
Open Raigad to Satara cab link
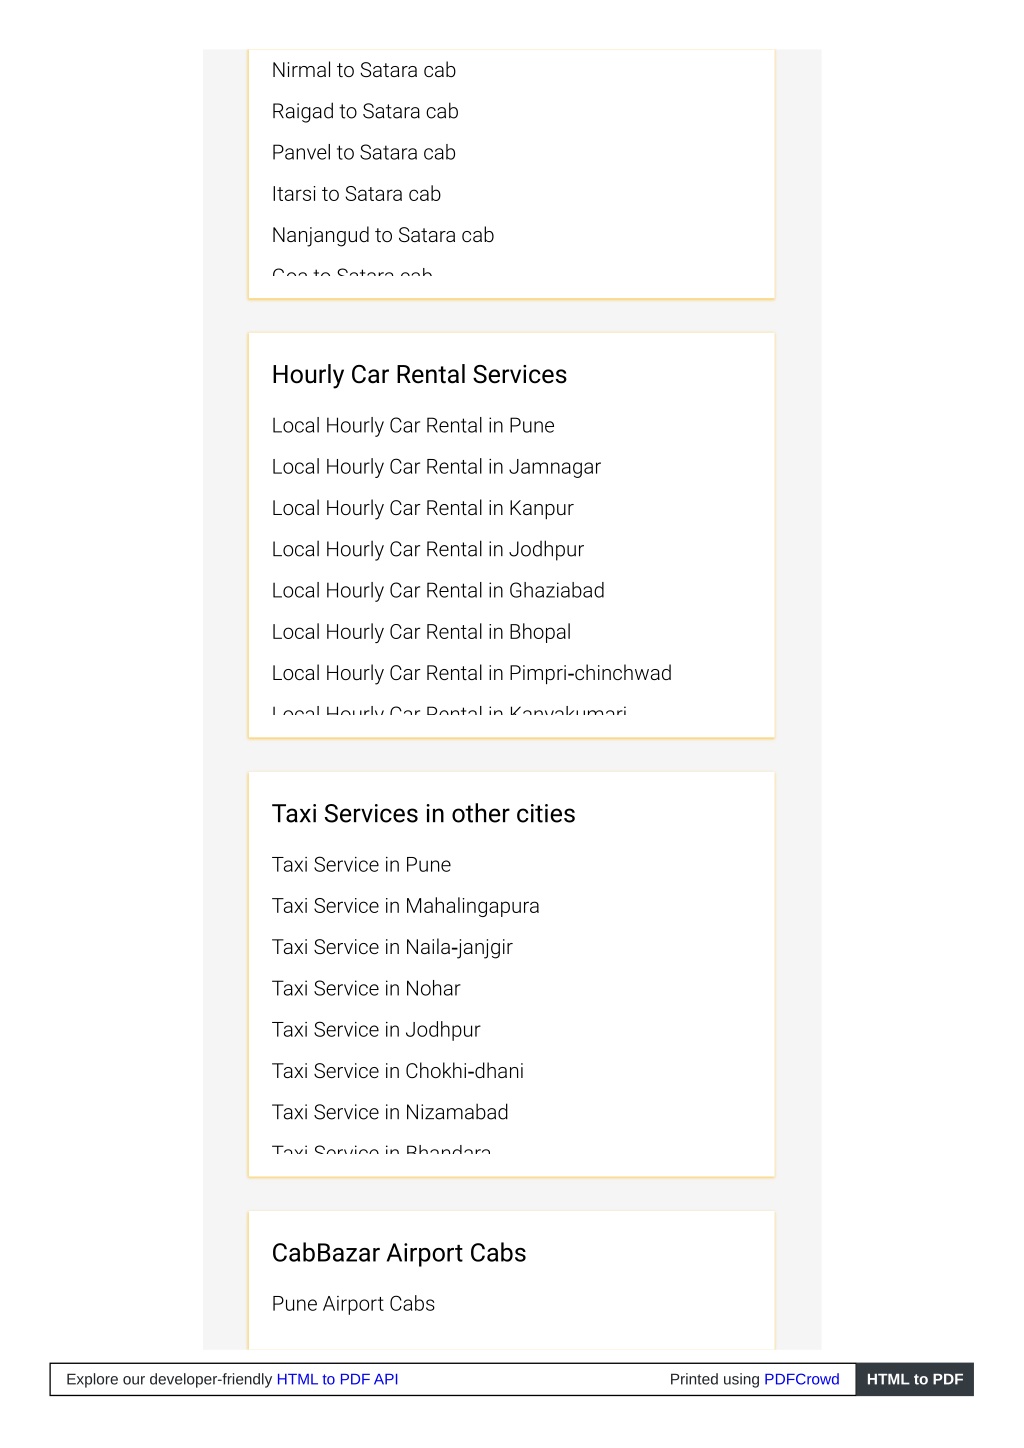[365, 112]
